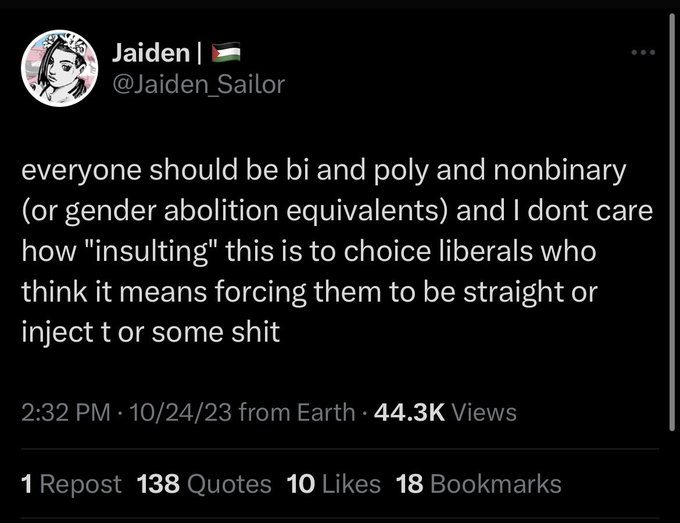
Task: Click the "Likes" label text
Action: coord(351,484)
